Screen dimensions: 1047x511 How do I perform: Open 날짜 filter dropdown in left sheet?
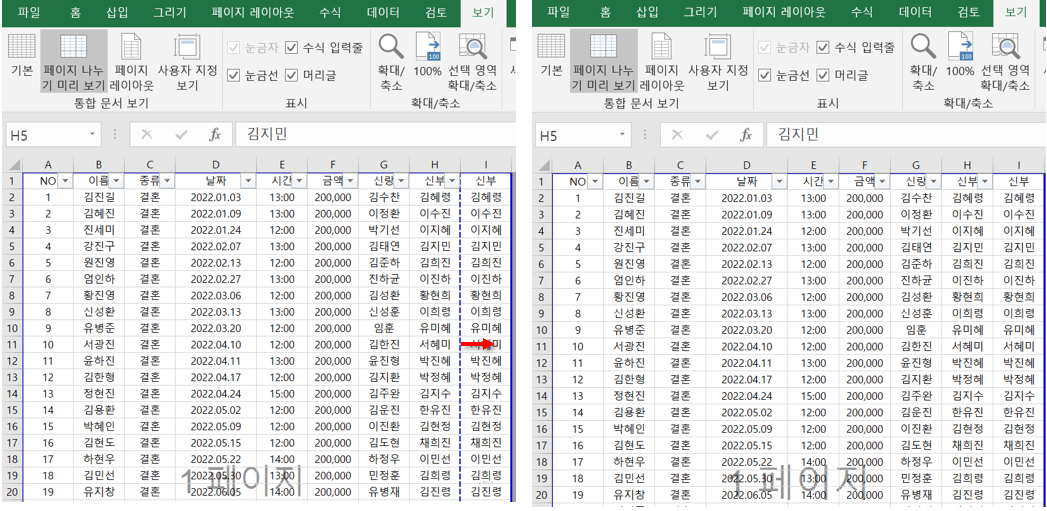248,181
